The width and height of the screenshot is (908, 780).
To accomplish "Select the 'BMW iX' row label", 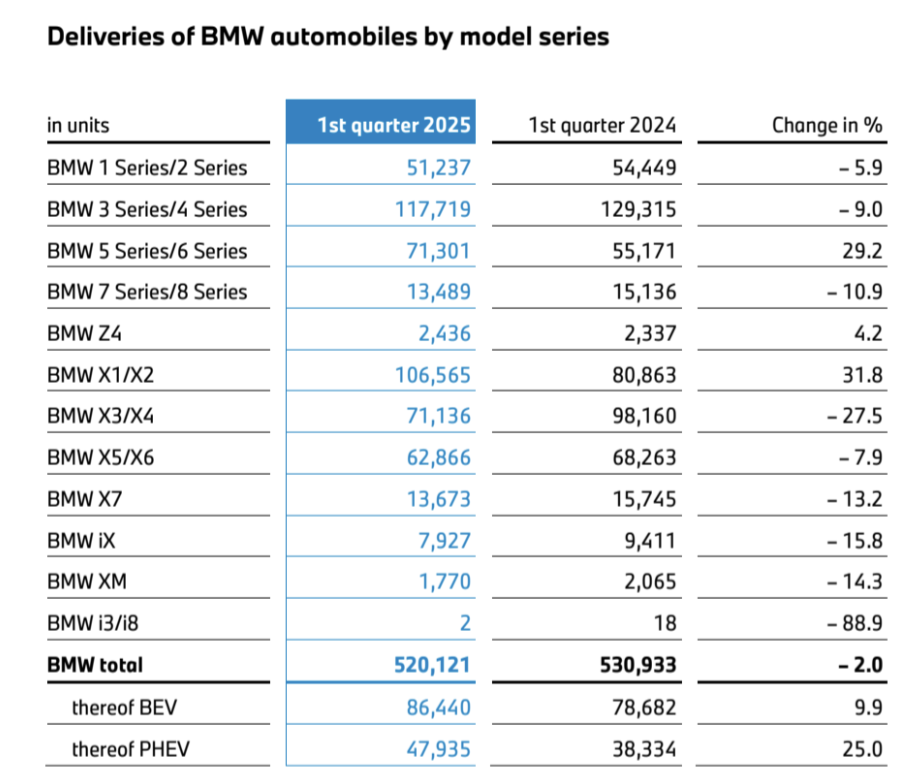I will coord(81,541).
